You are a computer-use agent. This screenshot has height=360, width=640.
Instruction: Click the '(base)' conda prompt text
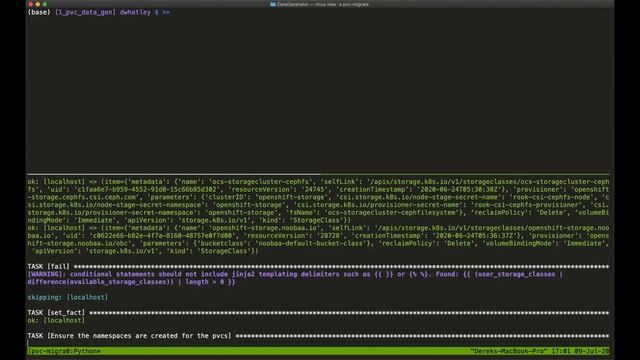click(x=39, y=12)
